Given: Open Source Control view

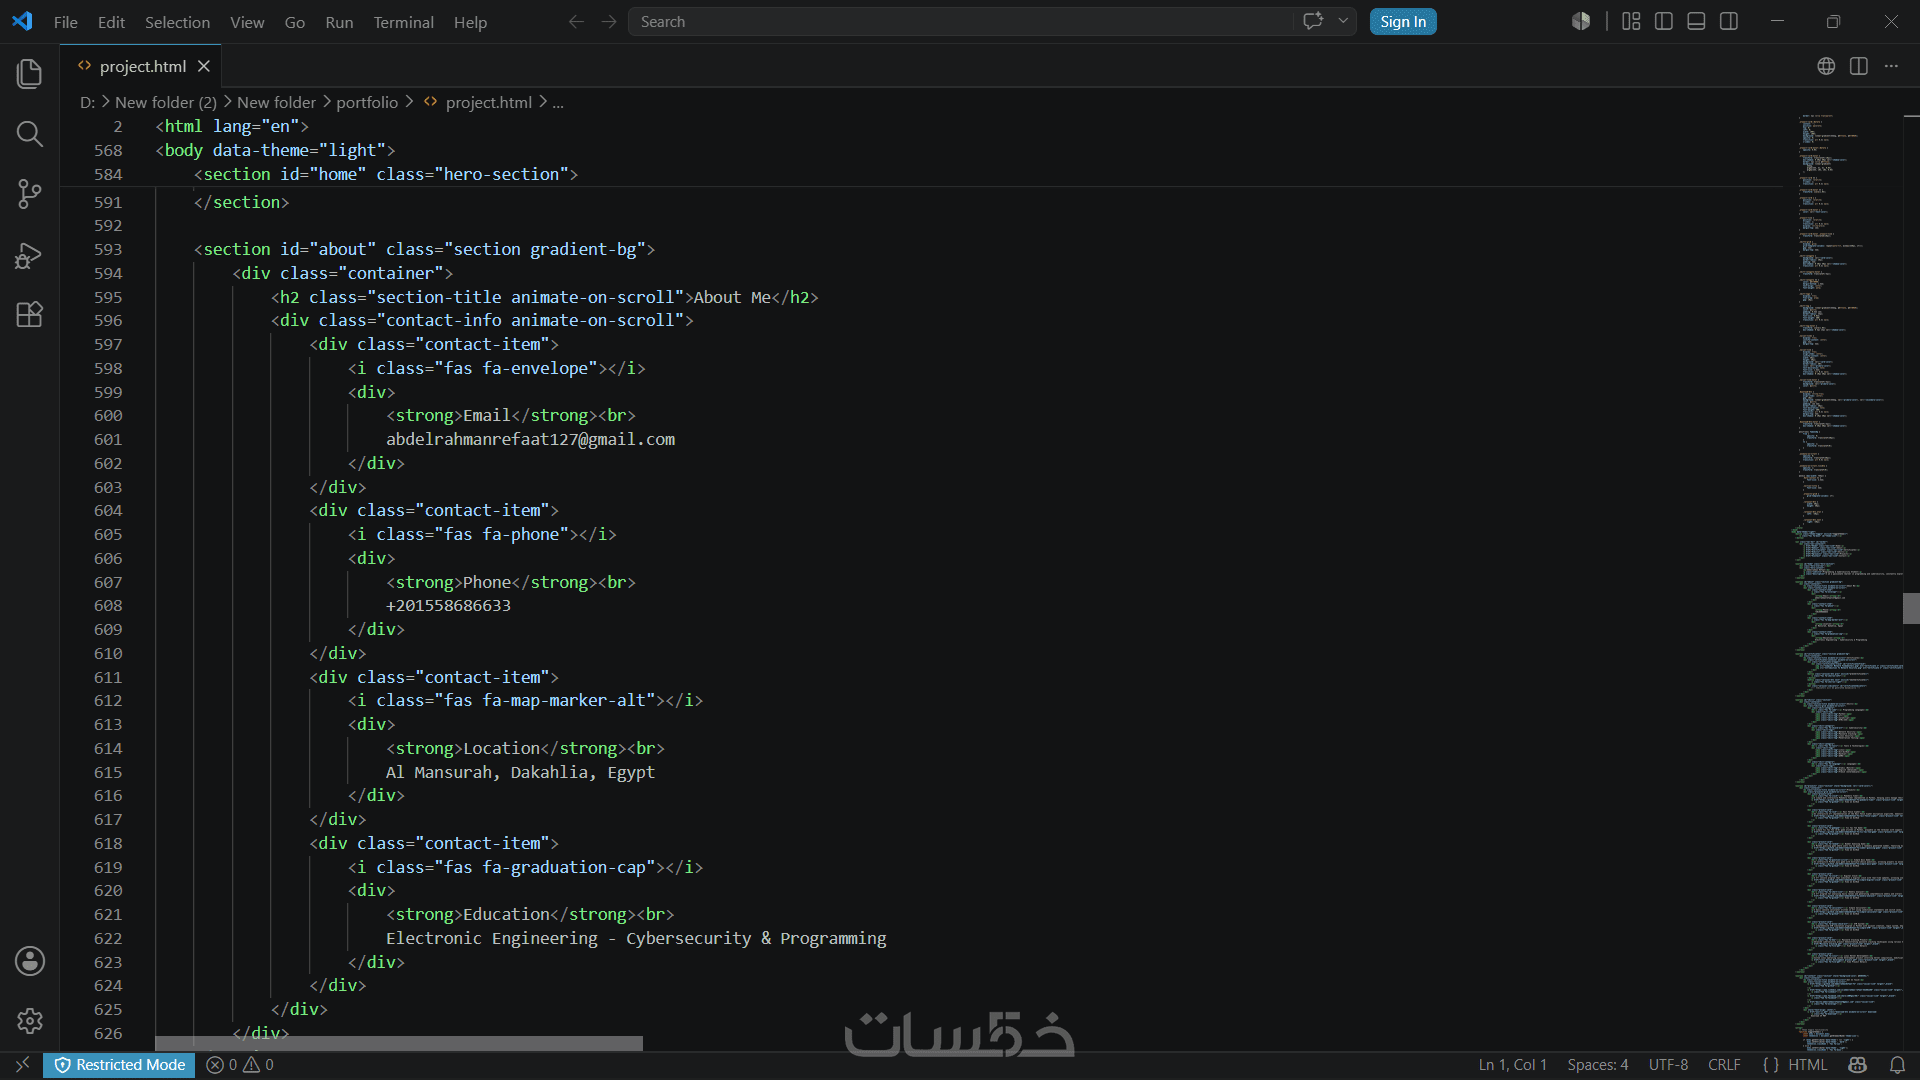Looking at the screenshot, I should (30, 194).
